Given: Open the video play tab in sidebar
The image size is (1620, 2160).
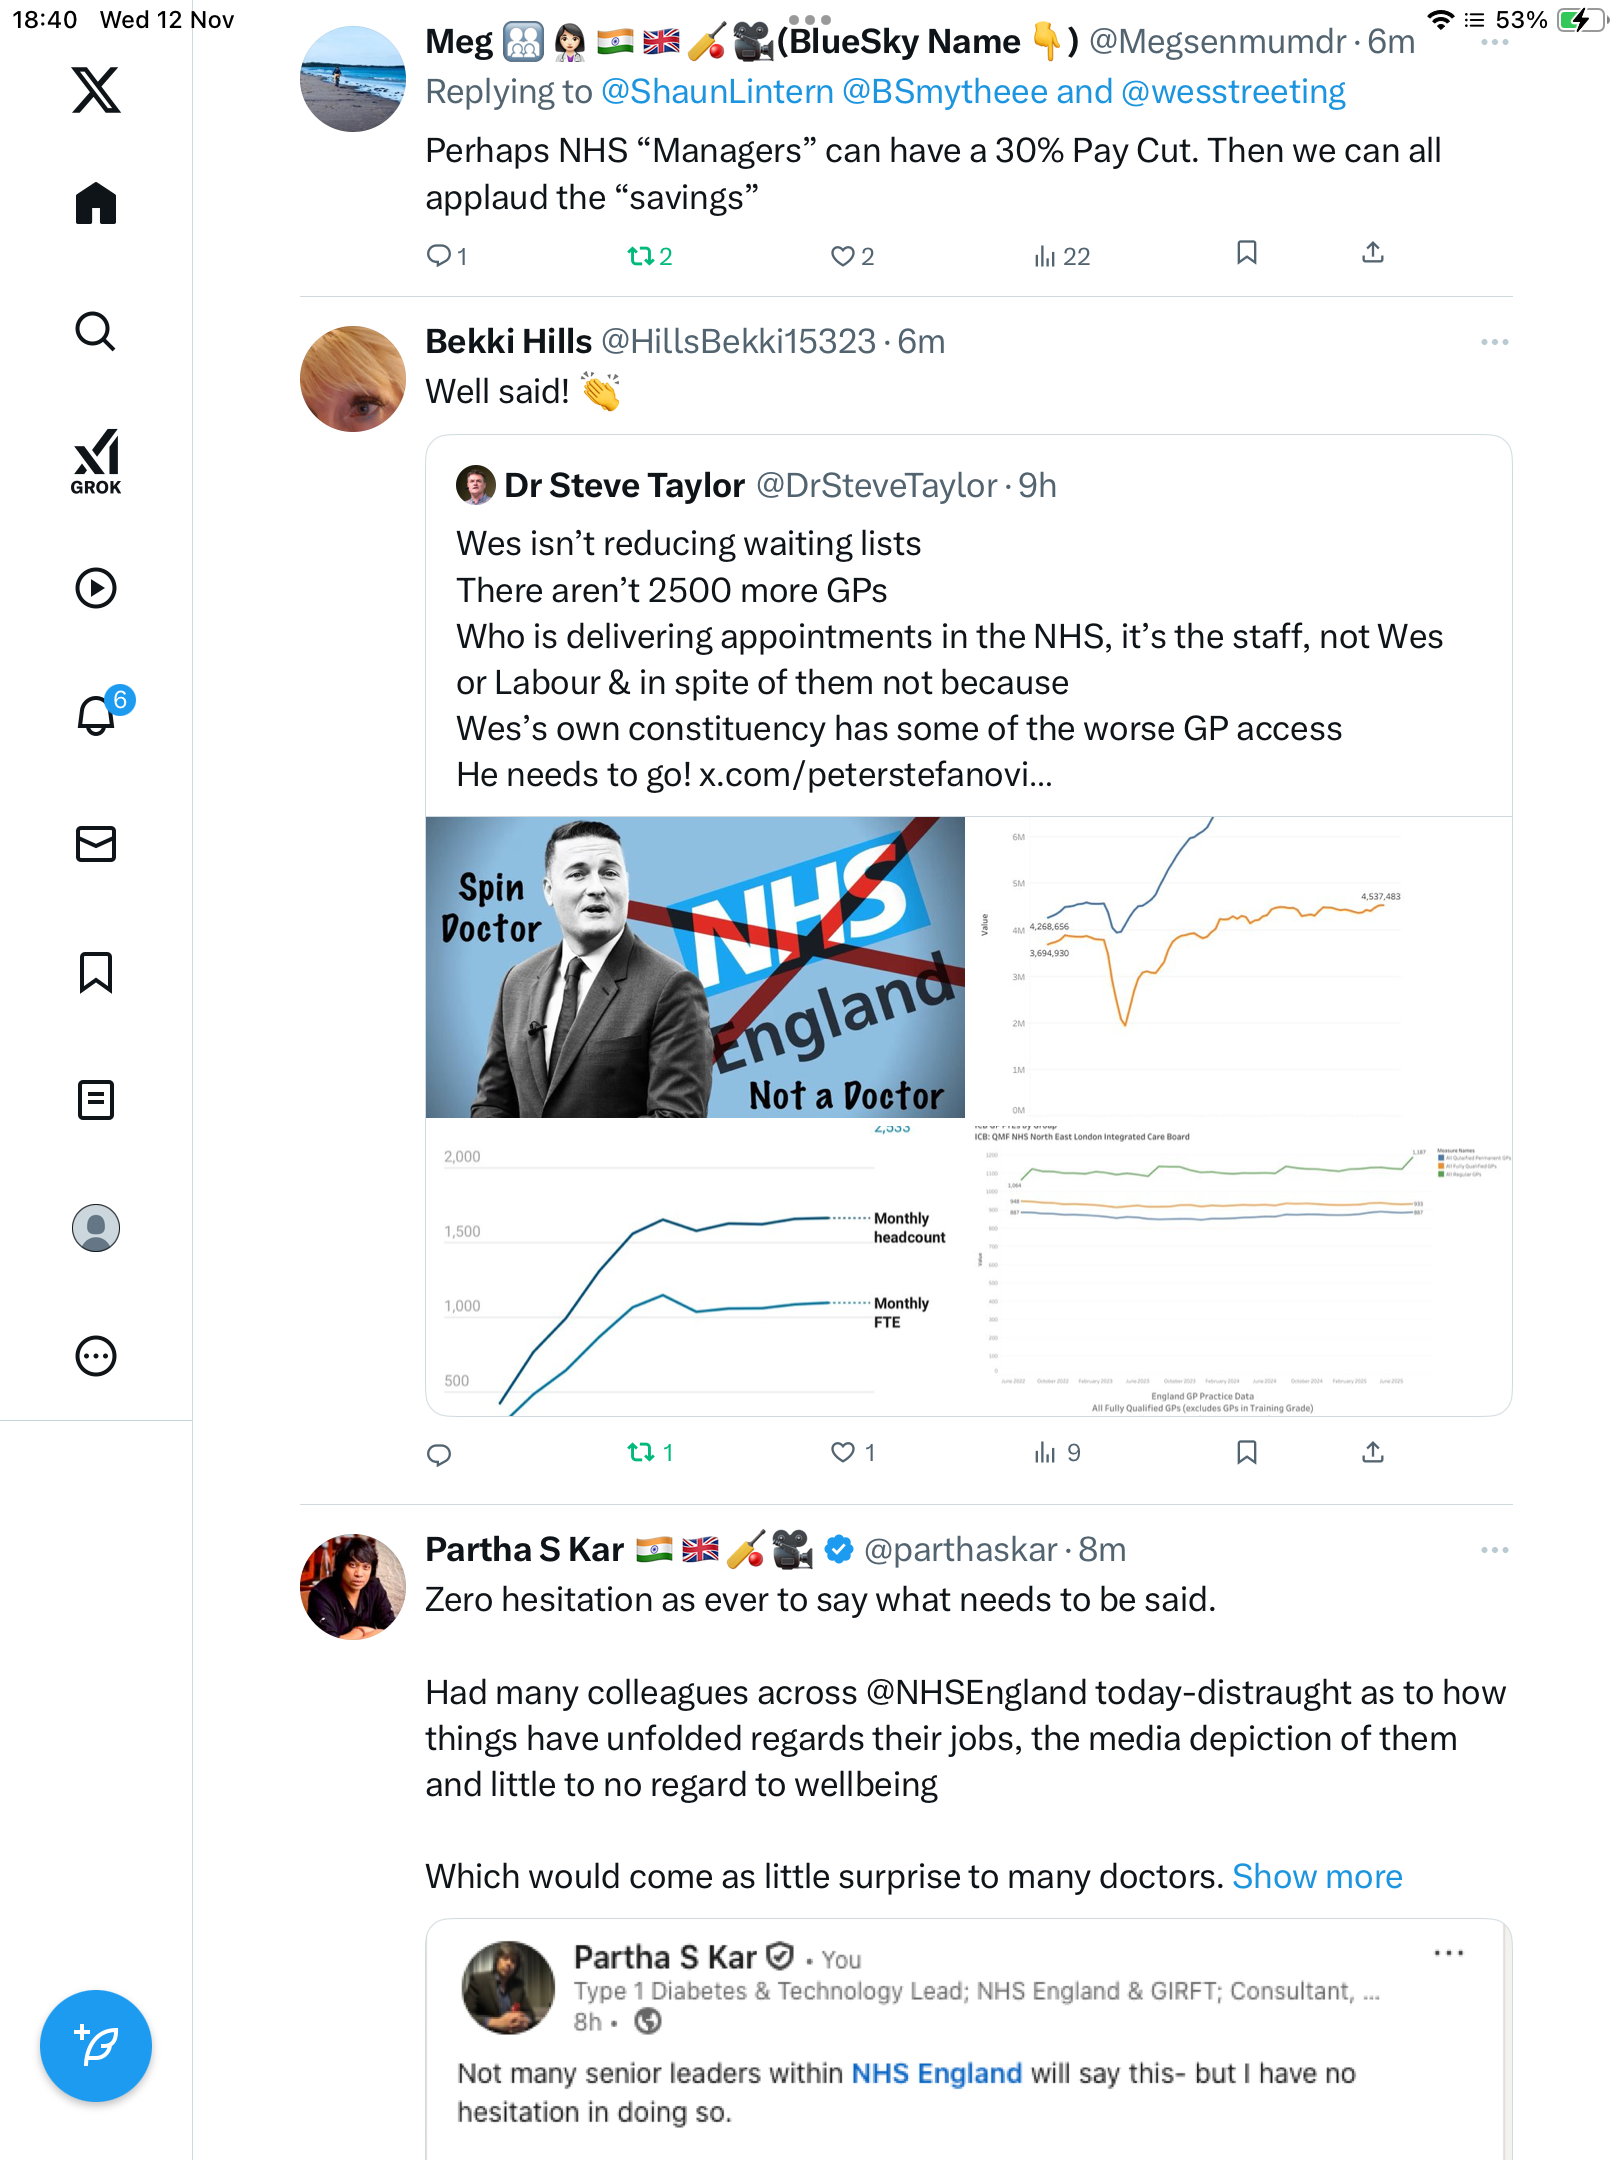Looking at the screenshot, I should tap(96, 588).
